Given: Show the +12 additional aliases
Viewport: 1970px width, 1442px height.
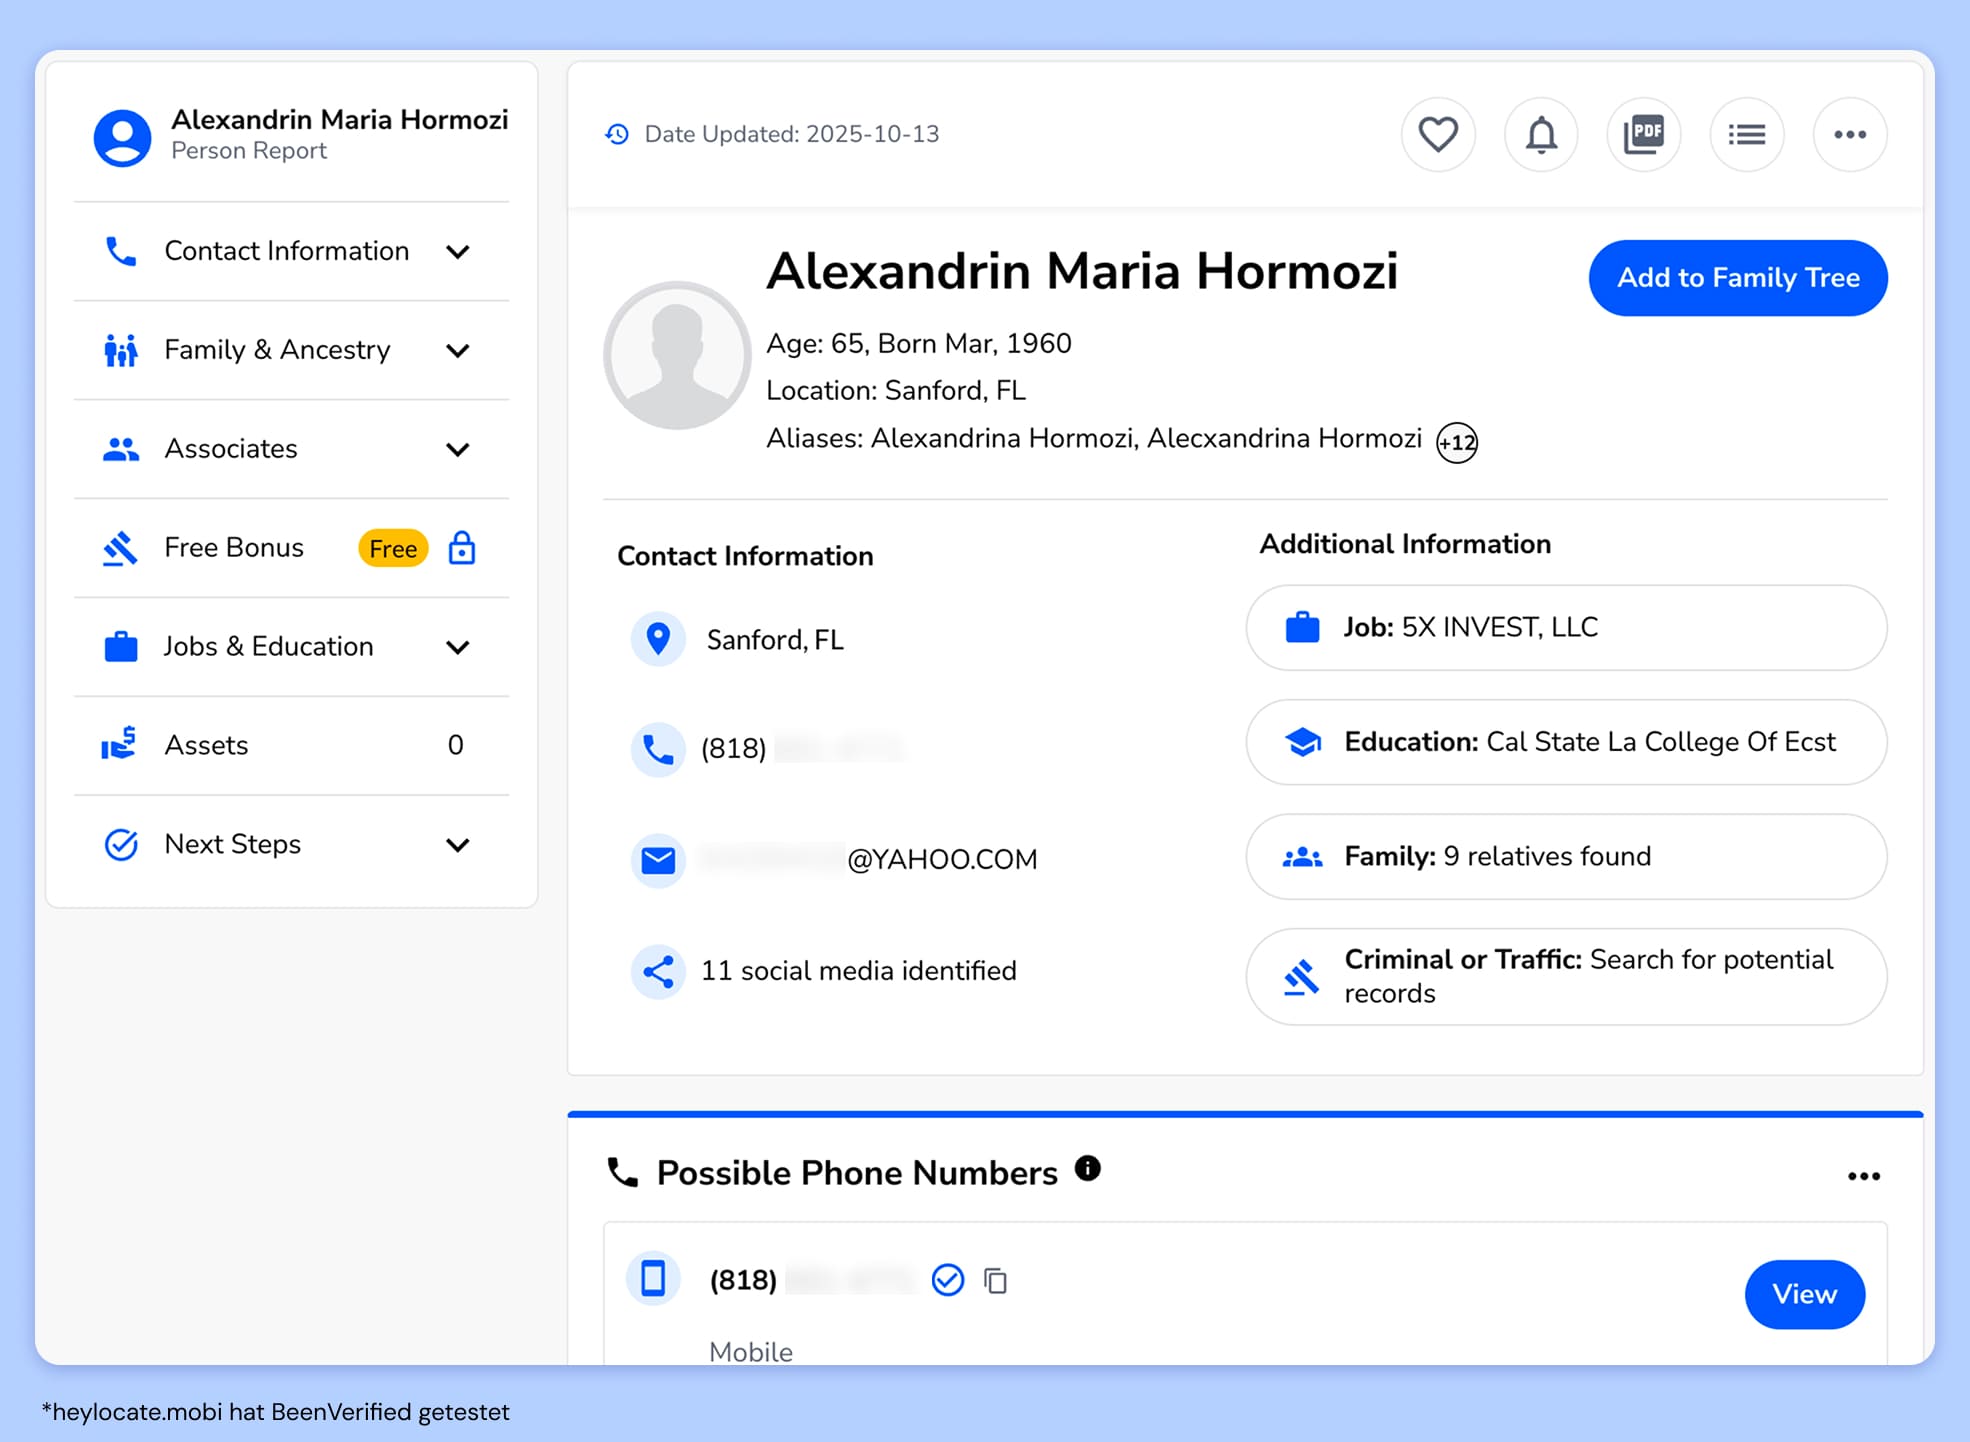Looking at the screenshot, I should pos(1457,442).
